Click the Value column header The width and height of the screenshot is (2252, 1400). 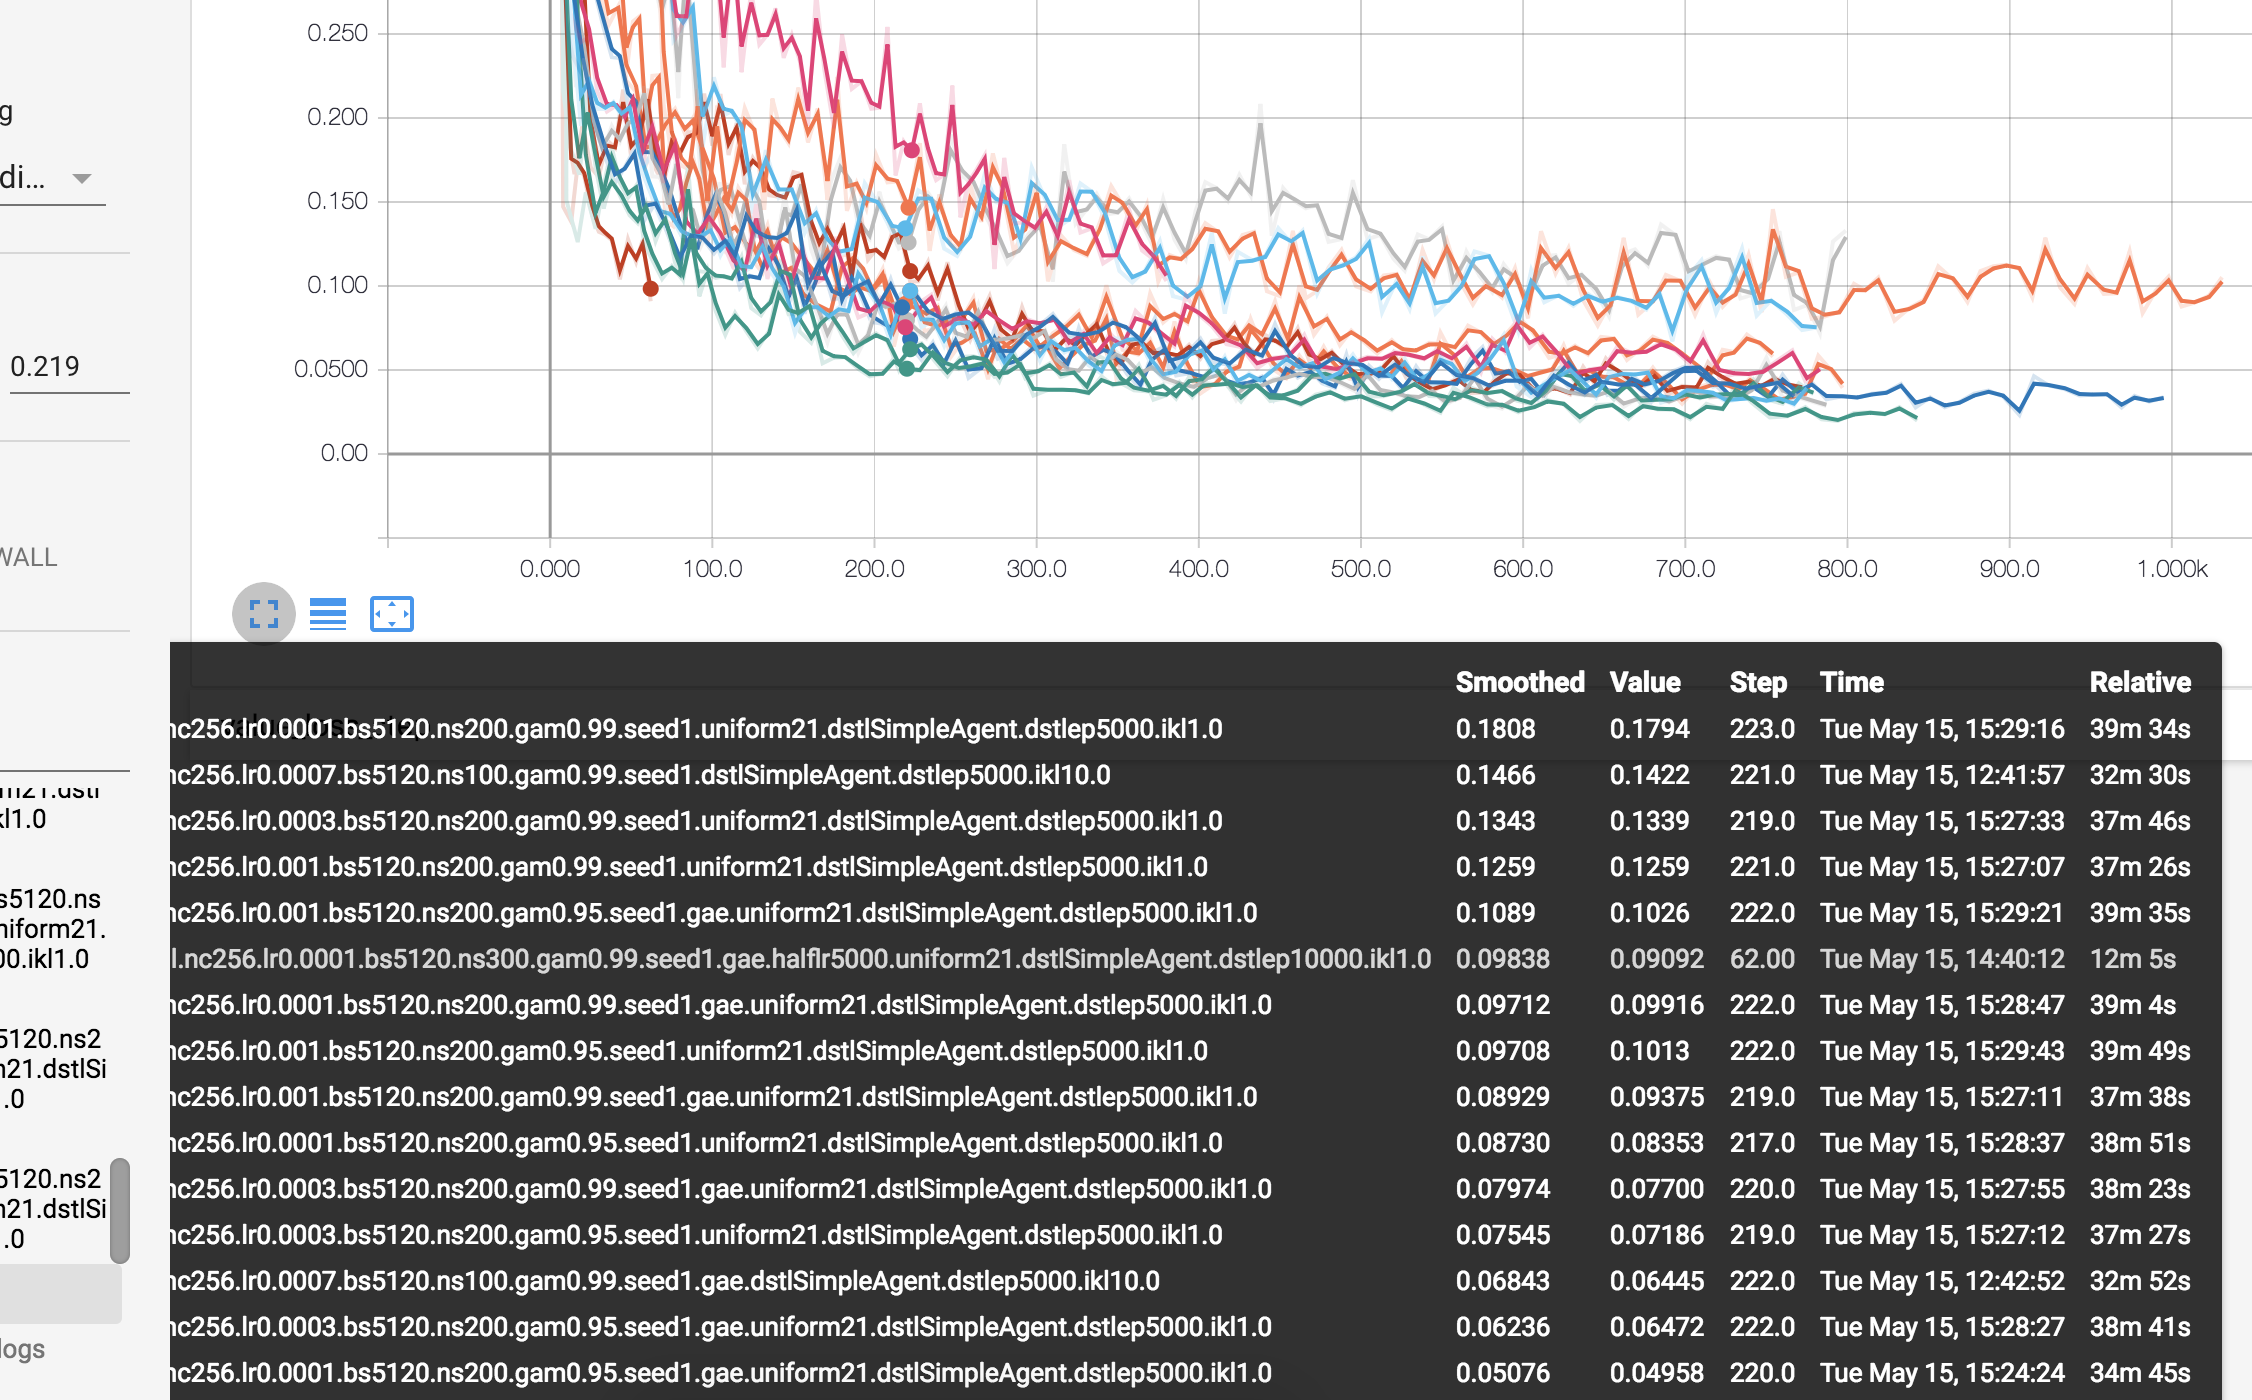click(x=1644, y=681)
